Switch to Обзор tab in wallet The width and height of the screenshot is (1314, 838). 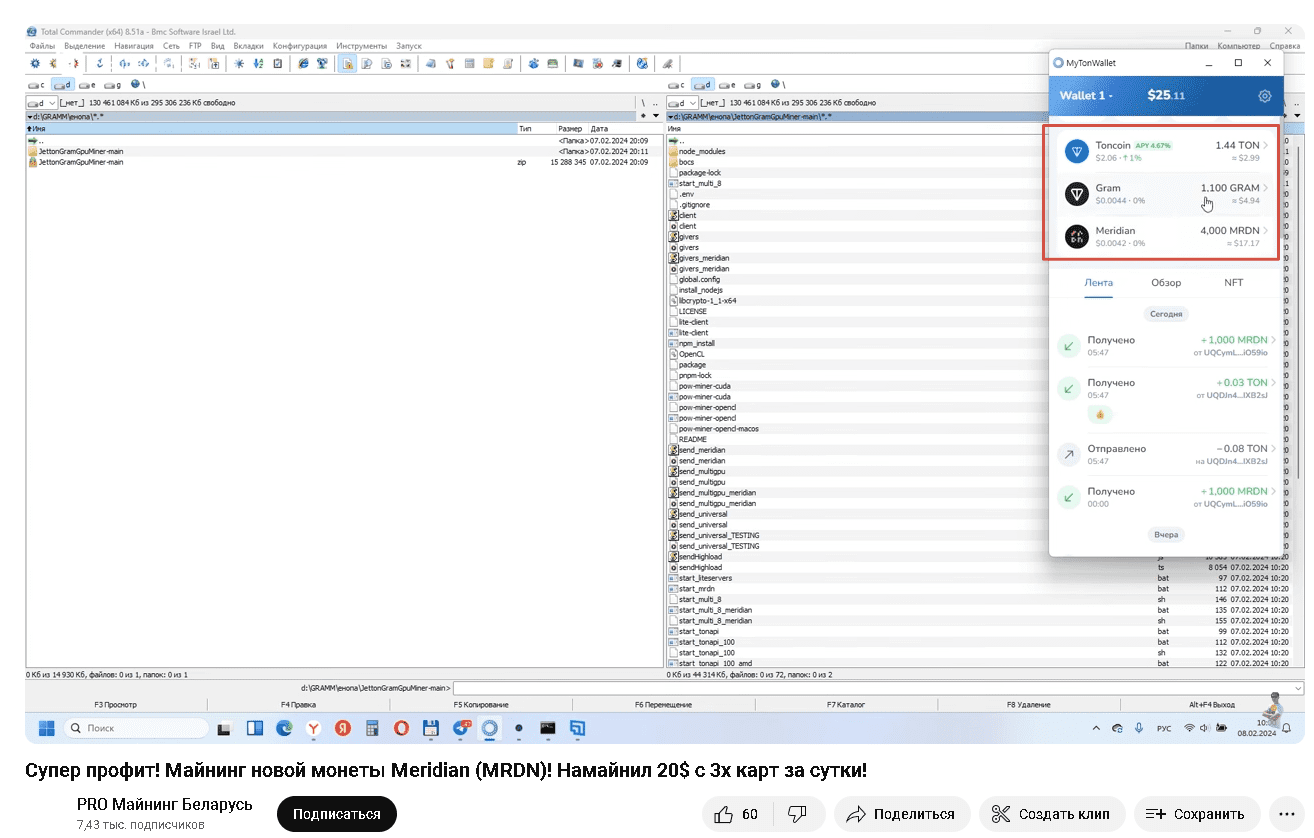pos(1166,283)
